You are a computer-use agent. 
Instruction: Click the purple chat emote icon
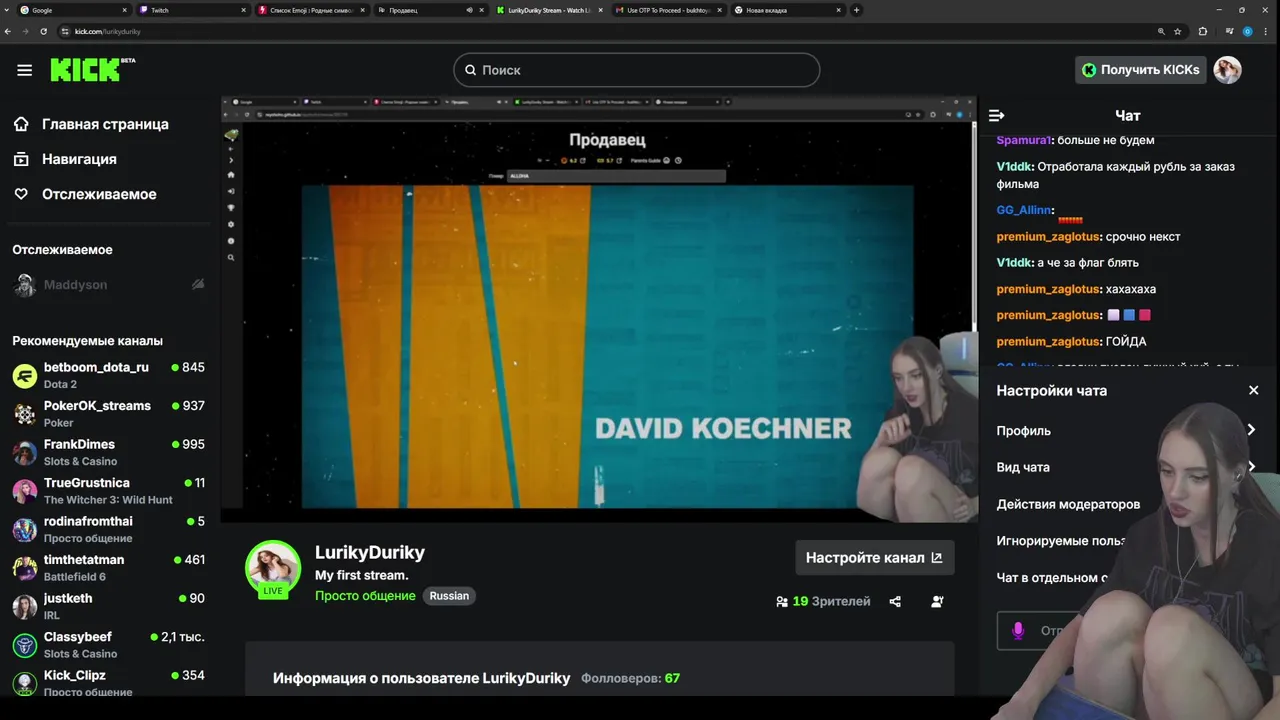click(1018, 631)
